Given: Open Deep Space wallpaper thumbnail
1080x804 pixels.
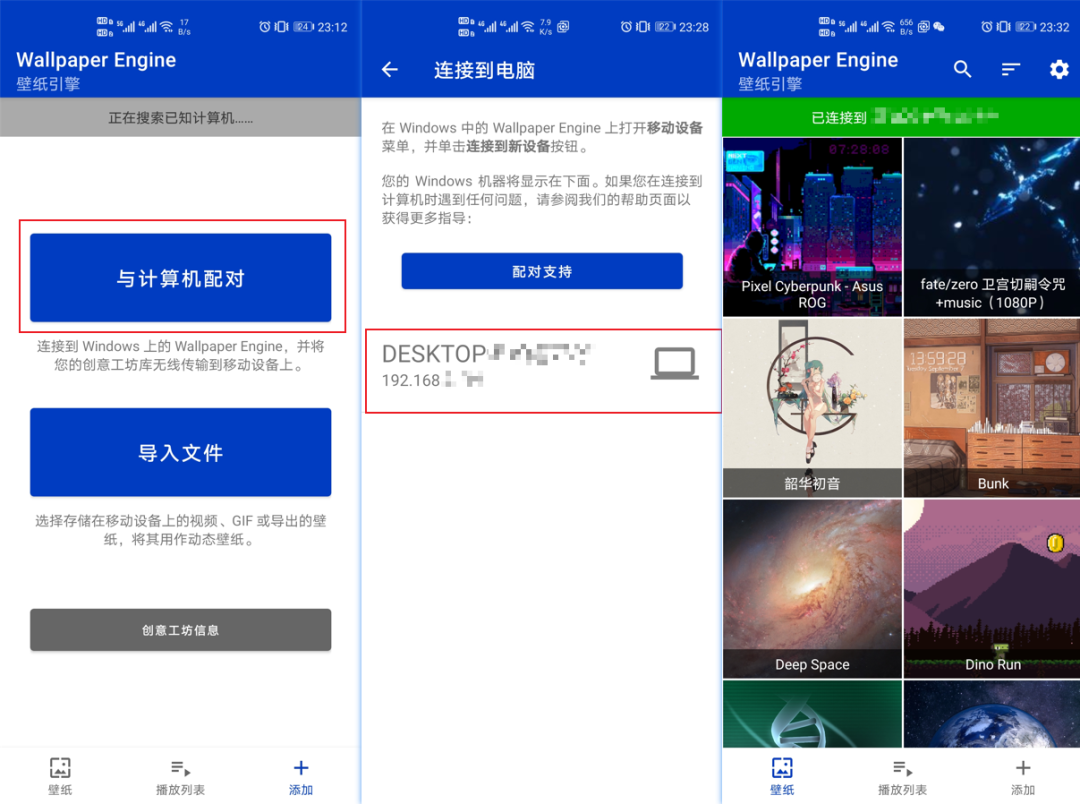Looking at the screenshot, I should pos(812,589).
